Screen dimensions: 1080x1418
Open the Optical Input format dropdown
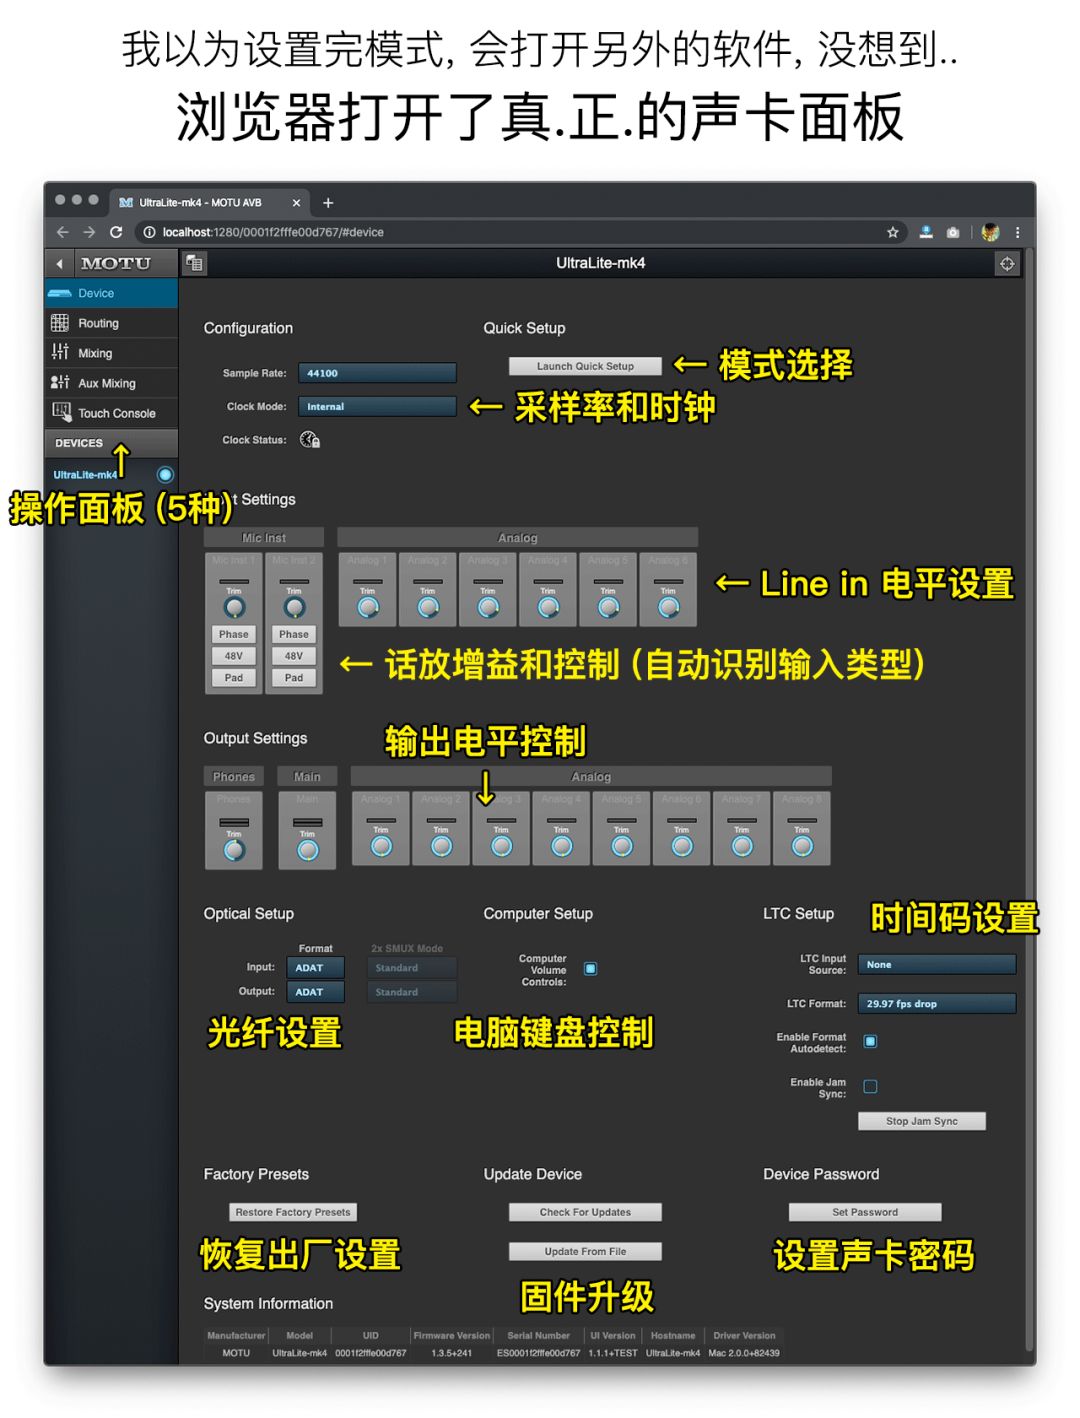coord(316,968)
